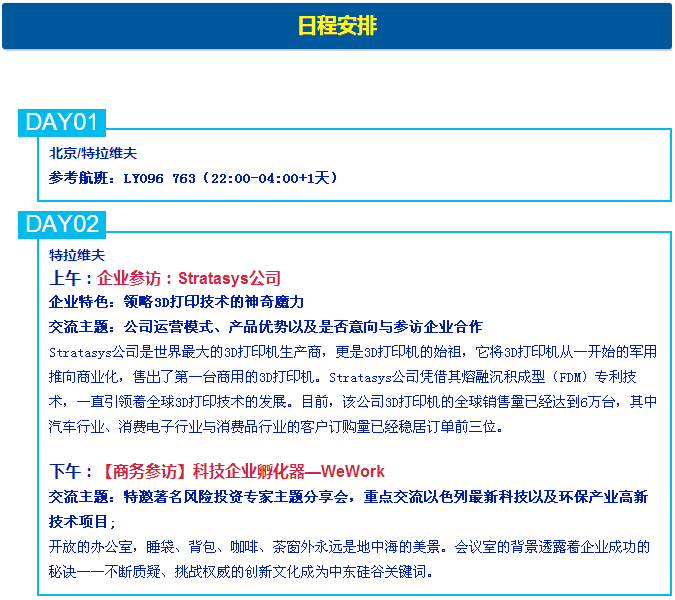Click the 日程安排 header banner
675x600 pixels.
[x=337, y=26]
